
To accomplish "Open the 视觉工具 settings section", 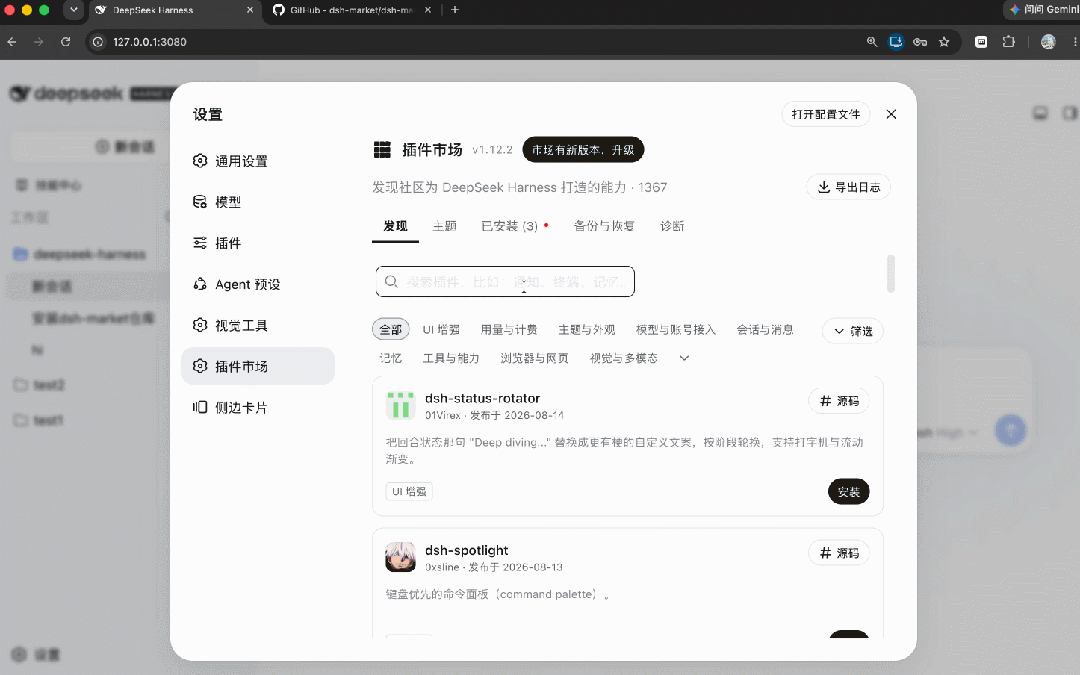I will pos(258,325).
